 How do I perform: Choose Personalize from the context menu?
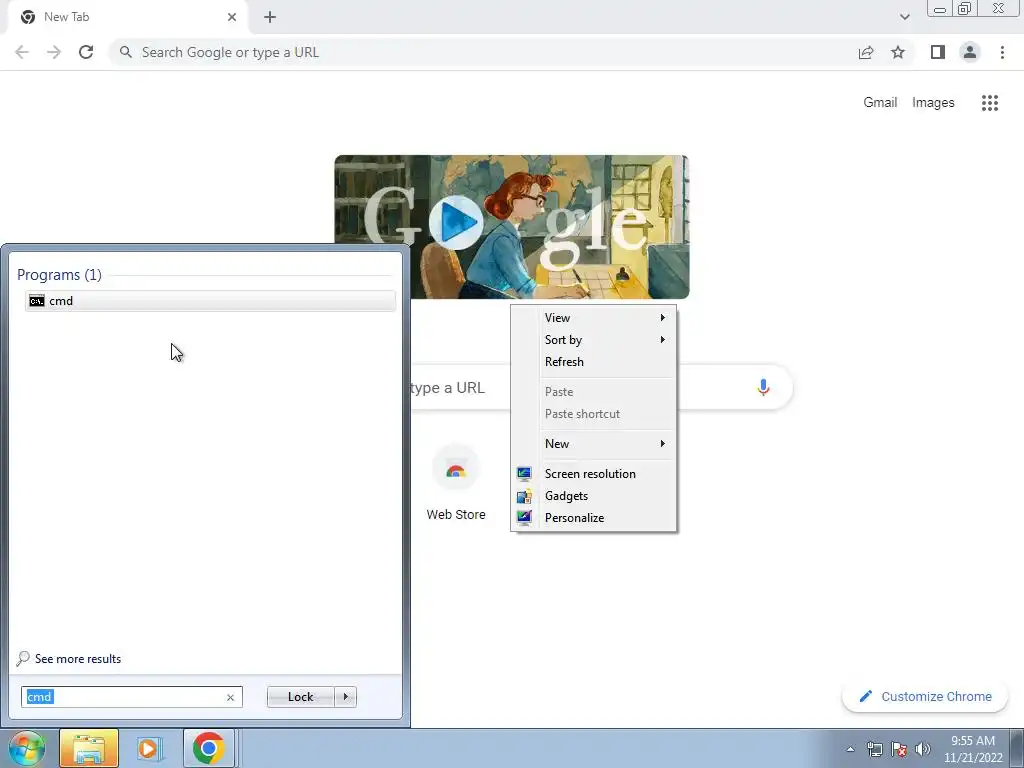click(x=594, y=518)
